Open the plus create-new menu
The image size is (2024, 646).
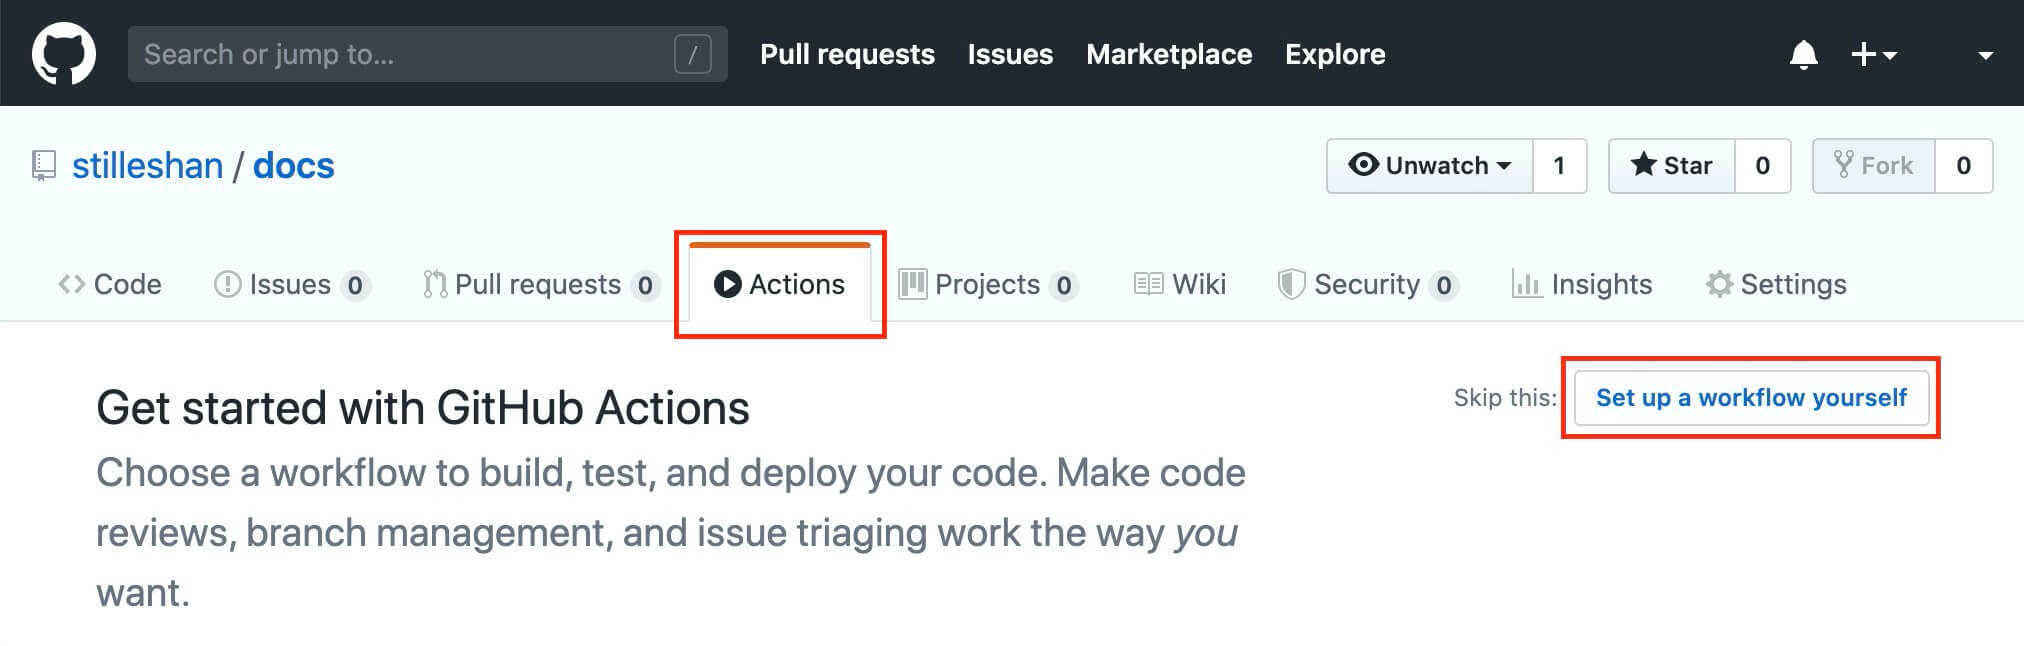pos(1873,54)
